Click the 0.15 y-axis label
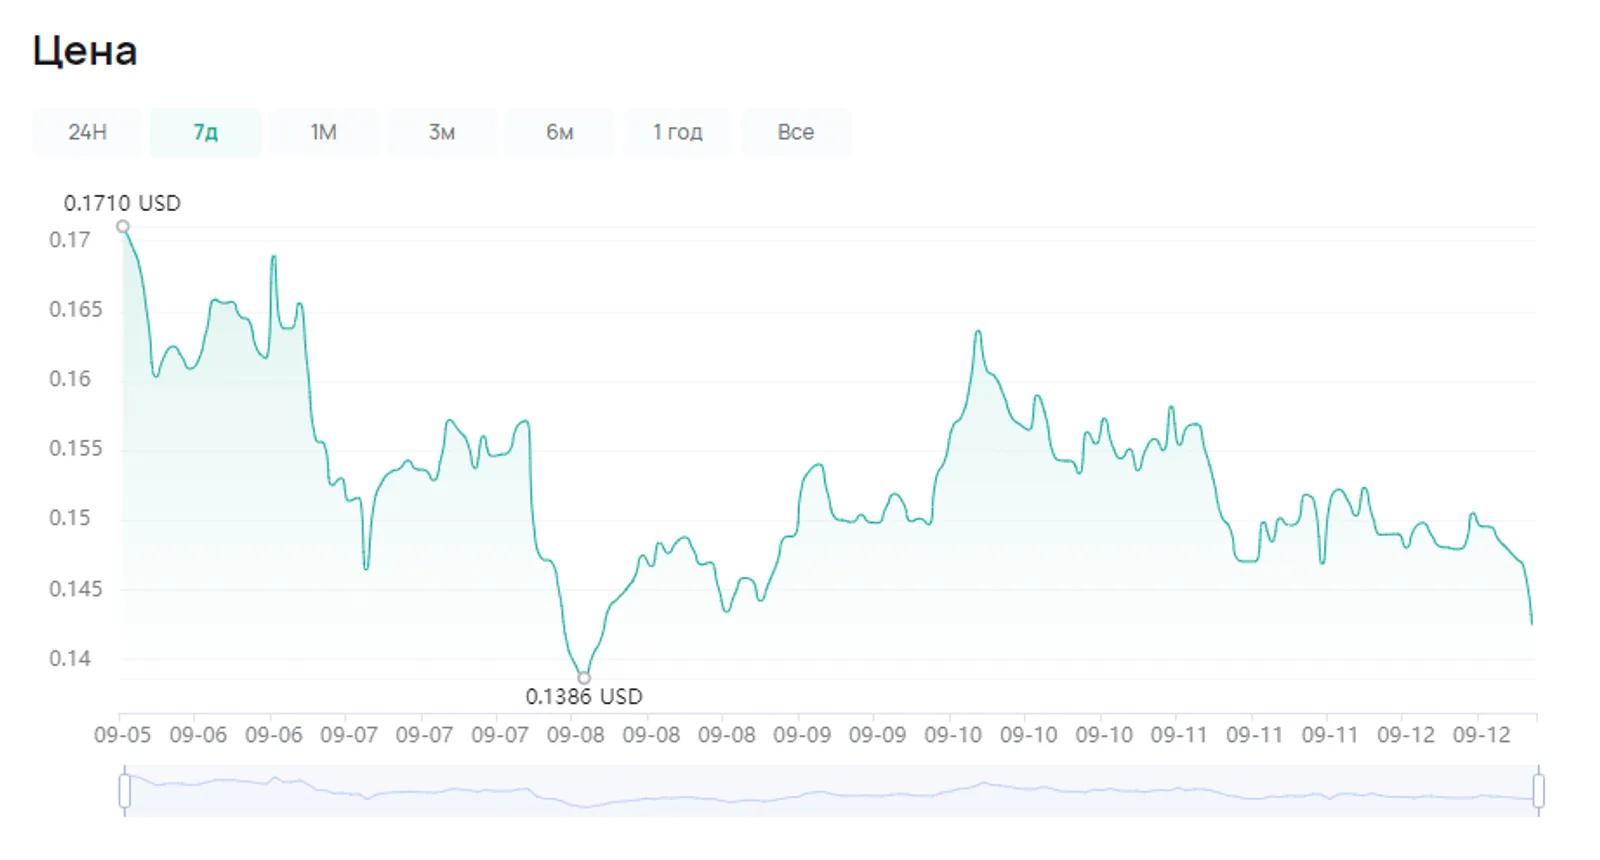 (70, 518)
